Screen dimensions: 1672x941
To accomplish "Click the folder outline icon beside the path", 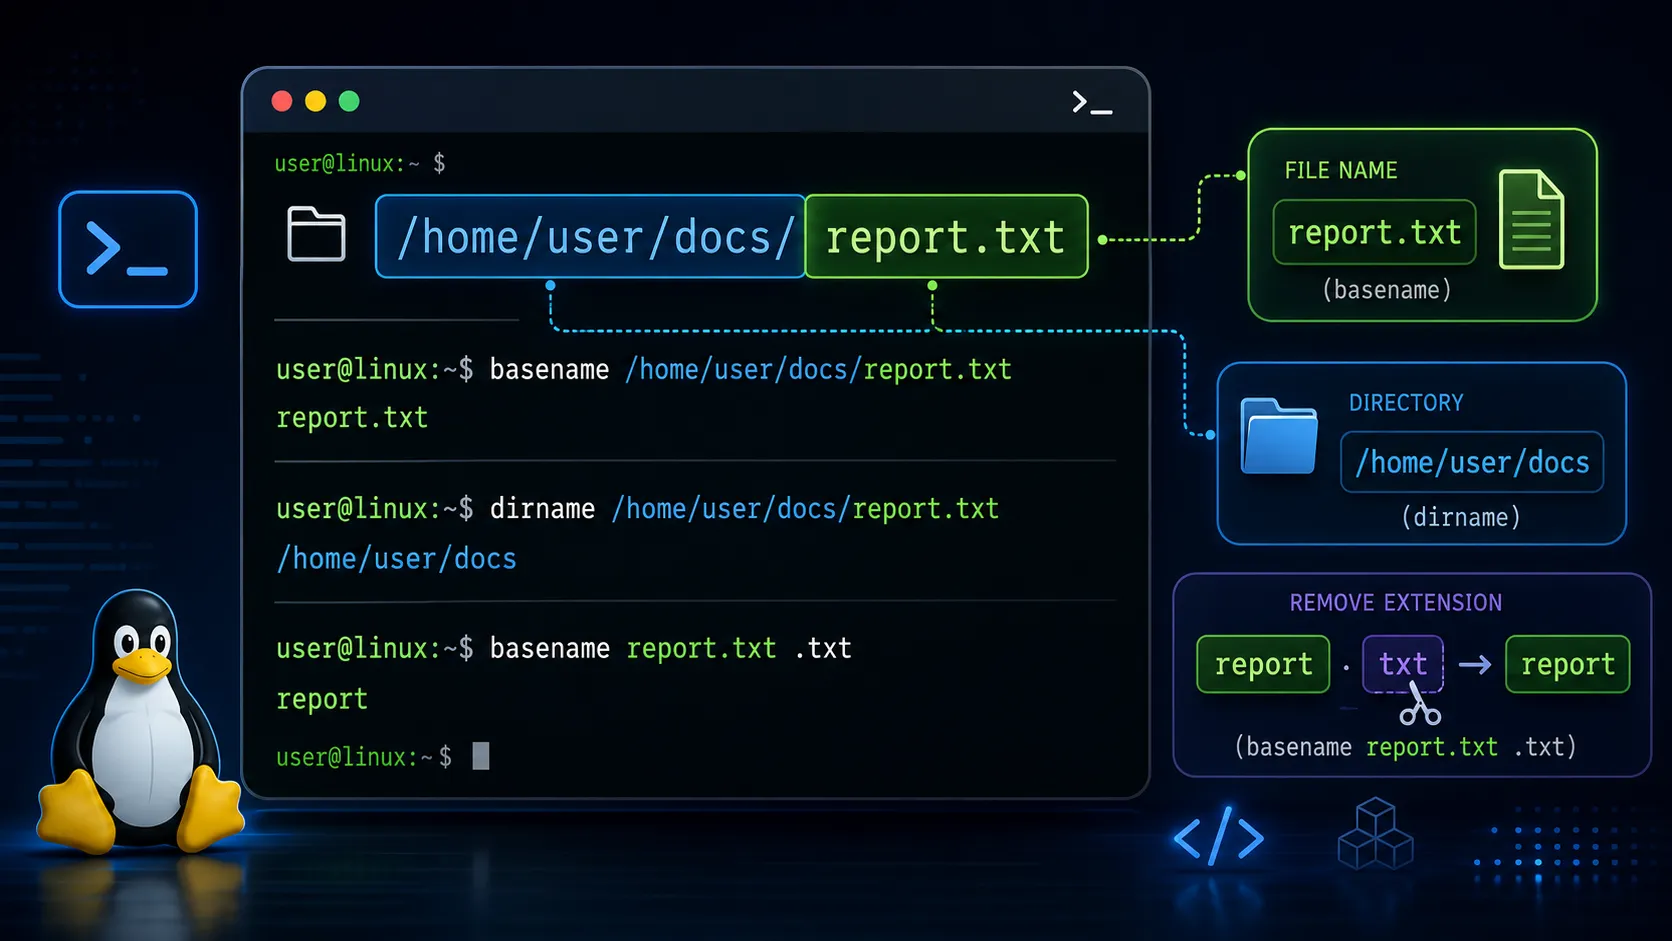I will 316,234.
